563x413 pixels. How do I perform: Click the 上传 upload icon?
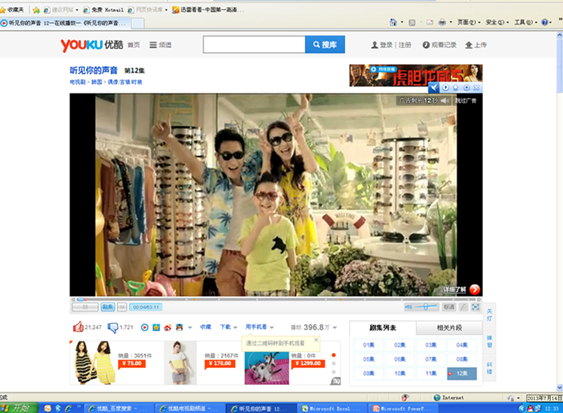469,45
